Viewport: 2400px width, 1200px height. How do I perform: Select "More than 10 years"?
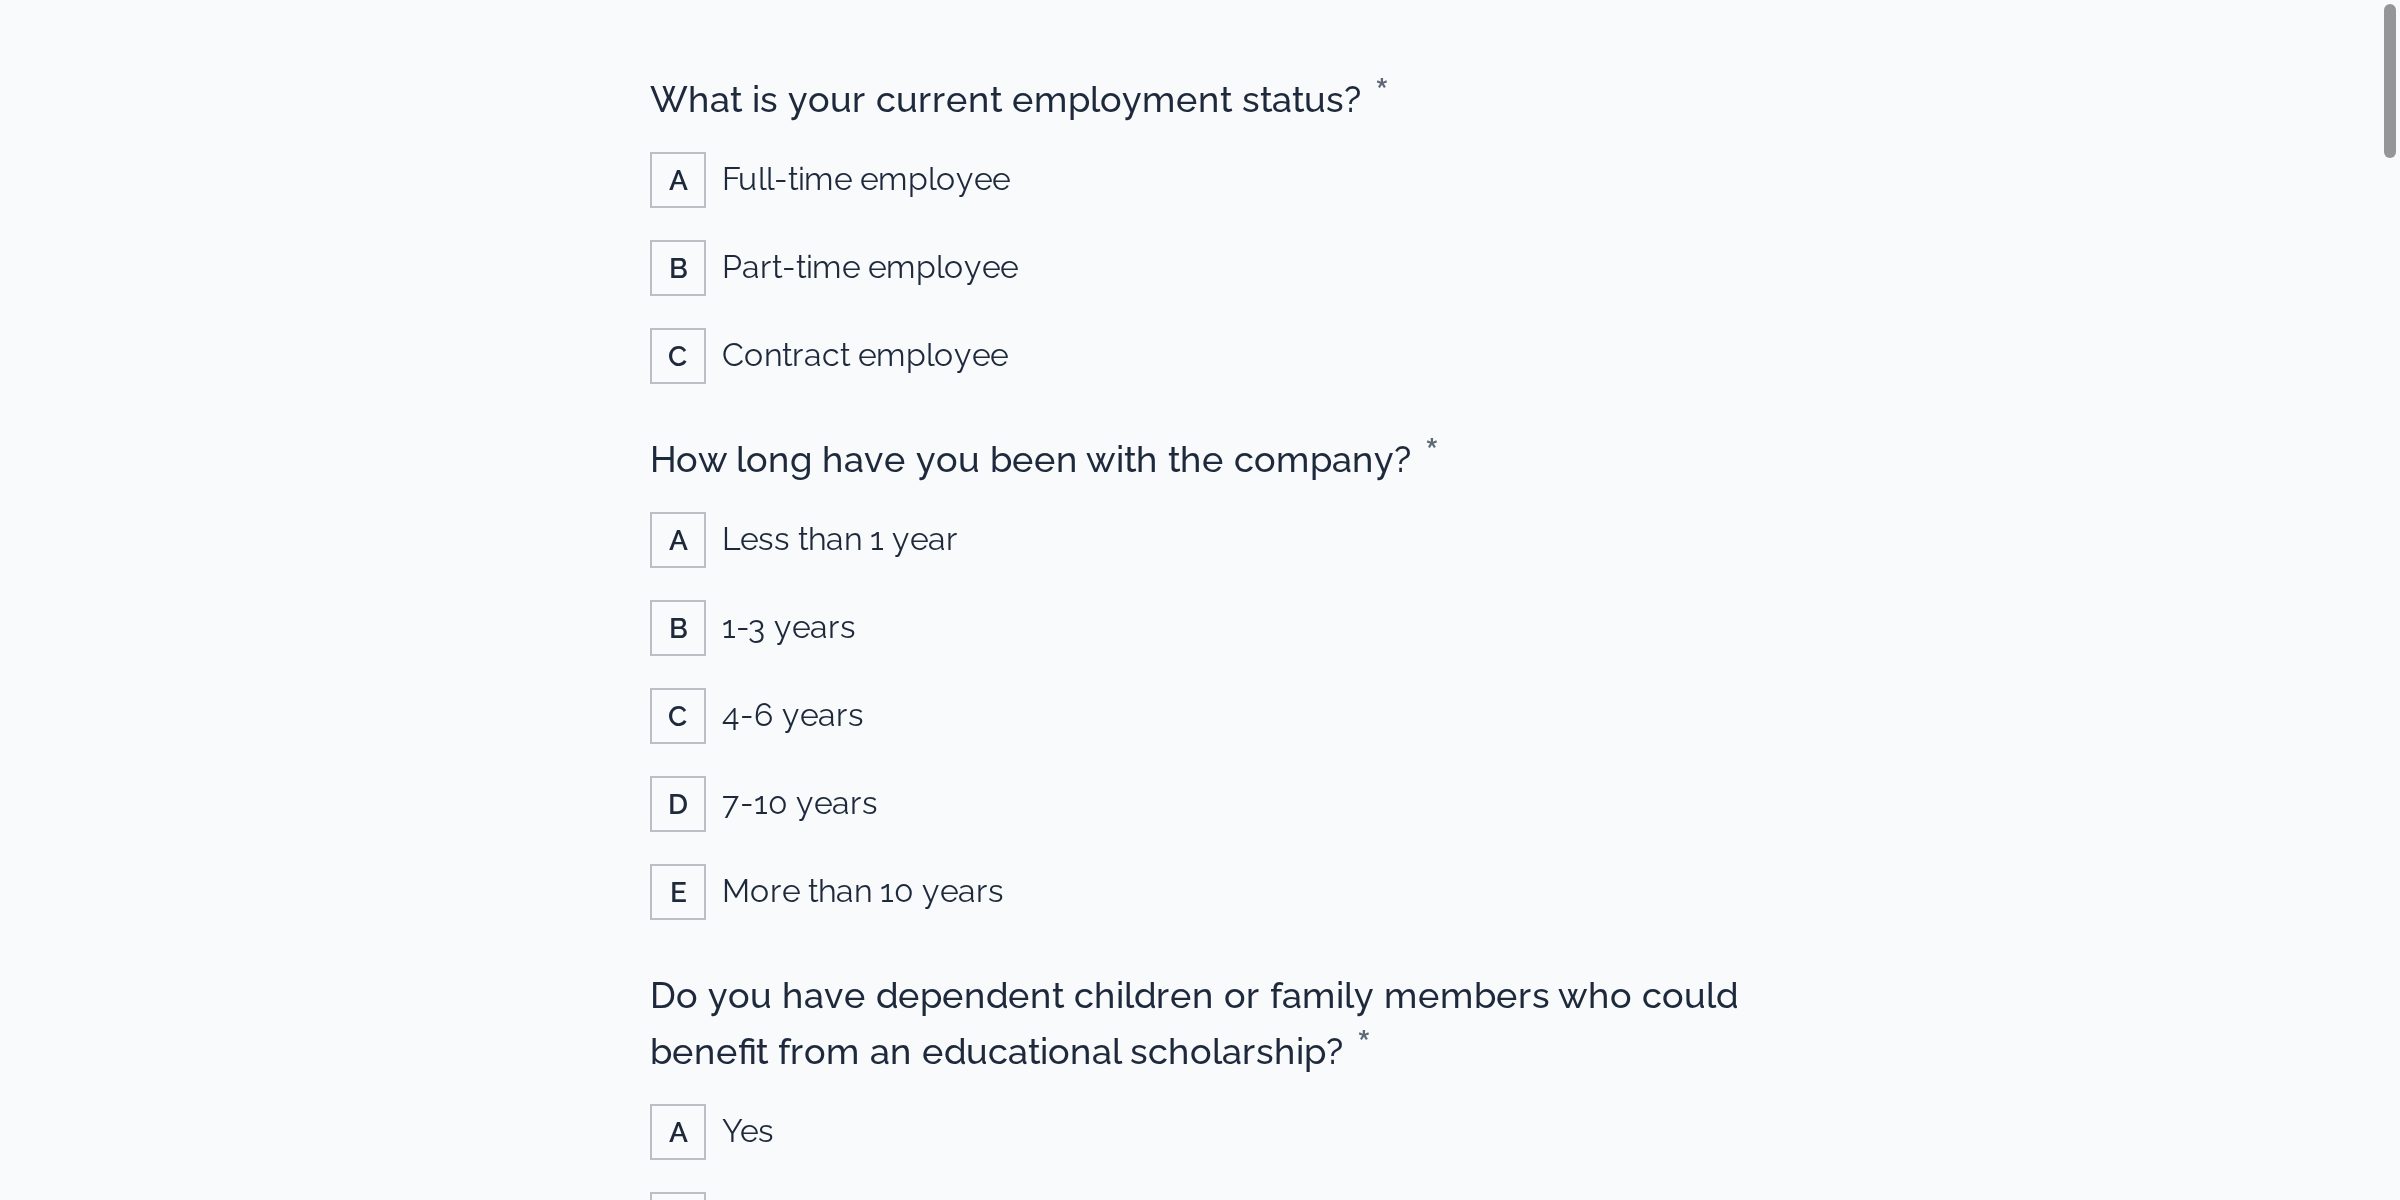862,891
